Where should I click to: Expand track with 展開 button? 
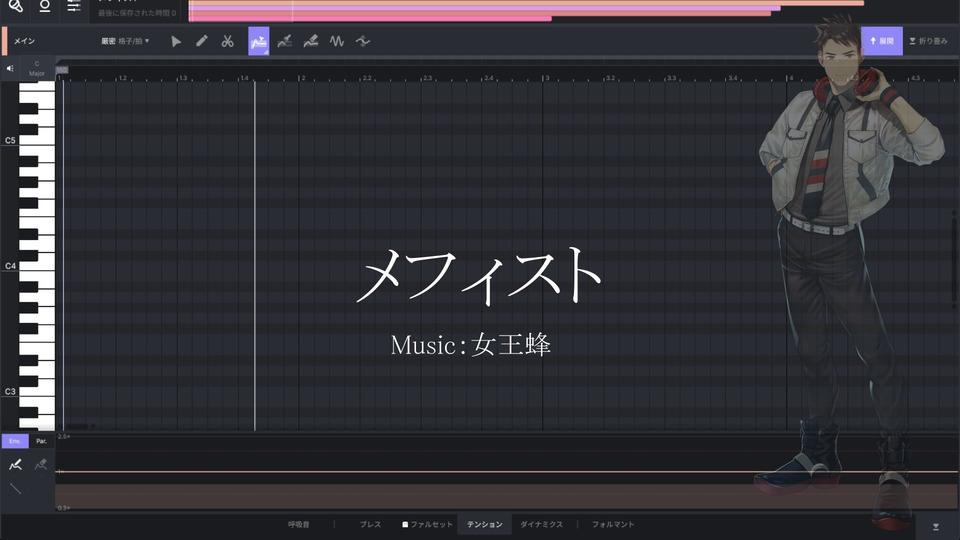tap(881, 41)
